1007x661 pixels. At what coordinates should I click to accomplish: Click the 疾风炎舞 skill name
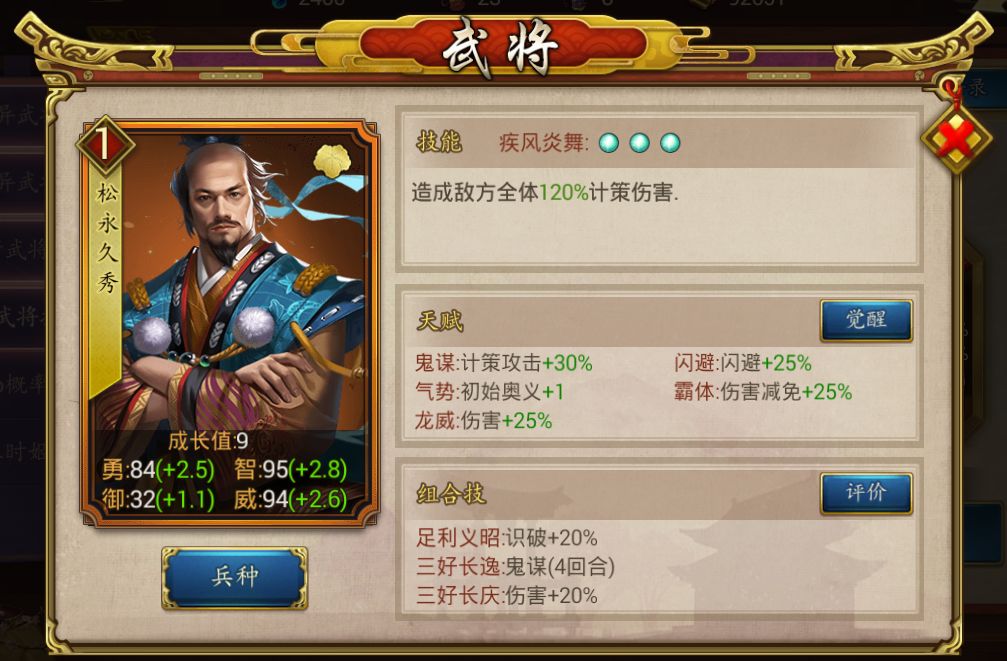[x=543, y=143]
